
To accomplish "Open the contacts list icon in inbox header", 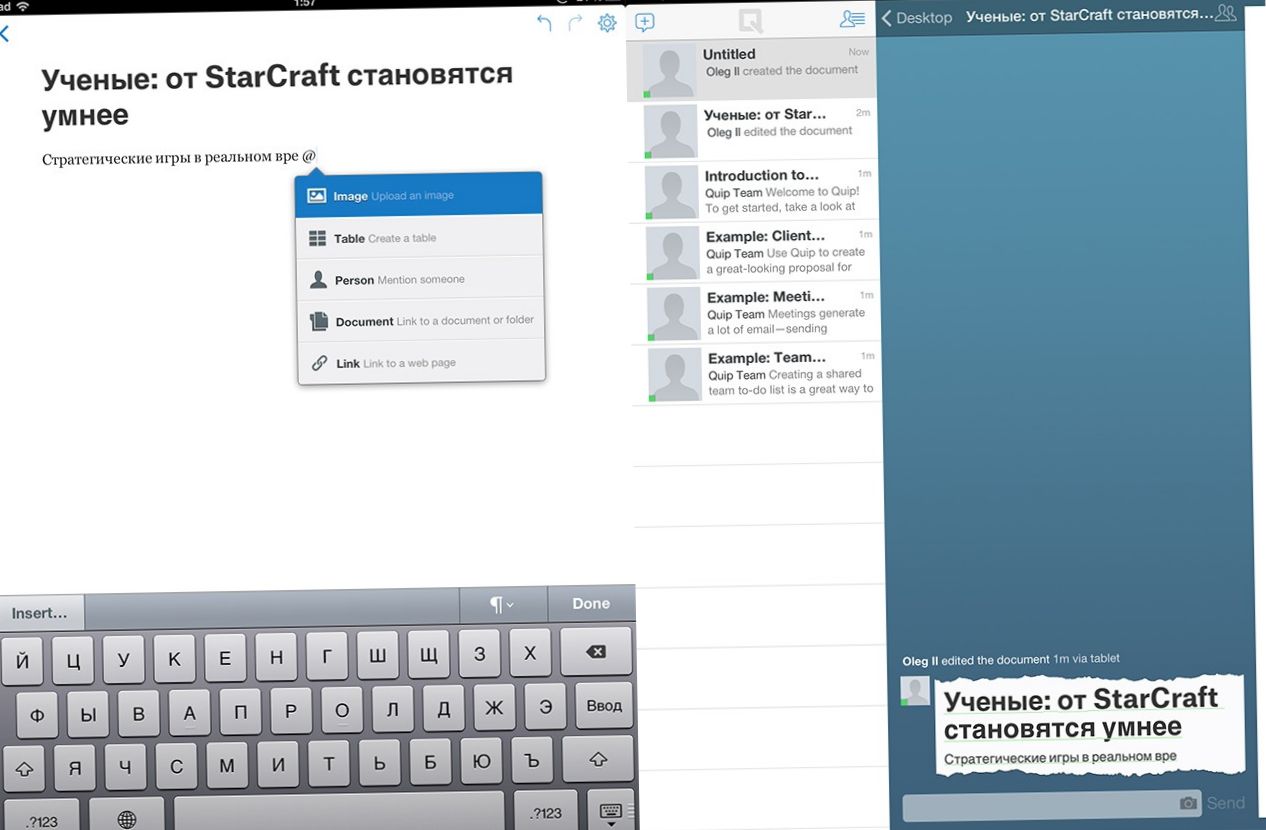I will [852, 18].
